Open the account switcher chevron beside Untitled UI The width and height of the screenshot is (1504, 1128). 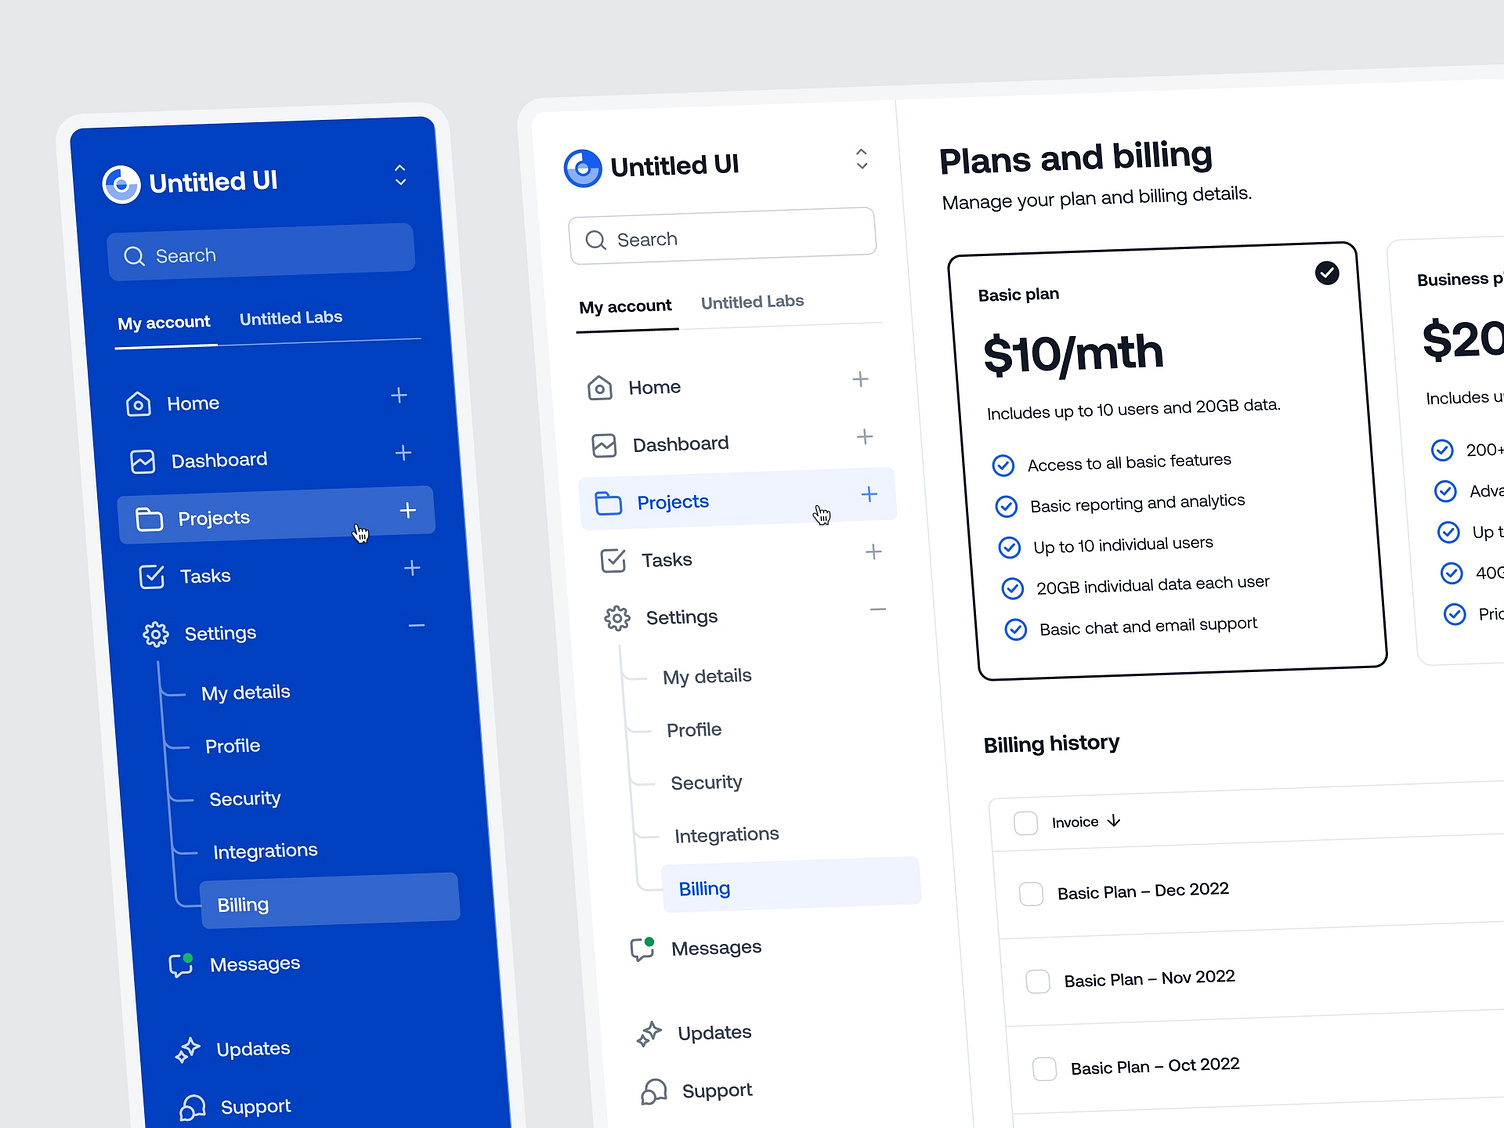(861, 160)
